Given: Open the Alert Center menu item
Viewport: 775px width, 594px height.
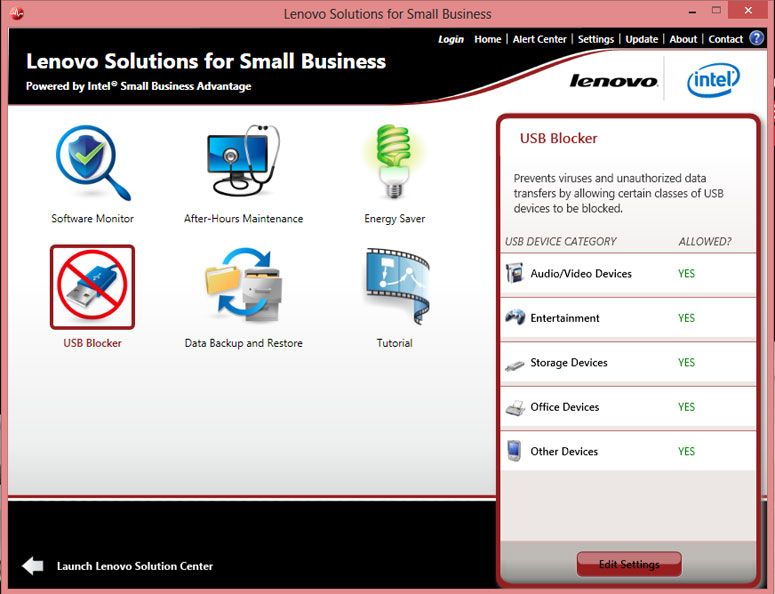Looking at the screenshot, I should click(x=539, y=39).
